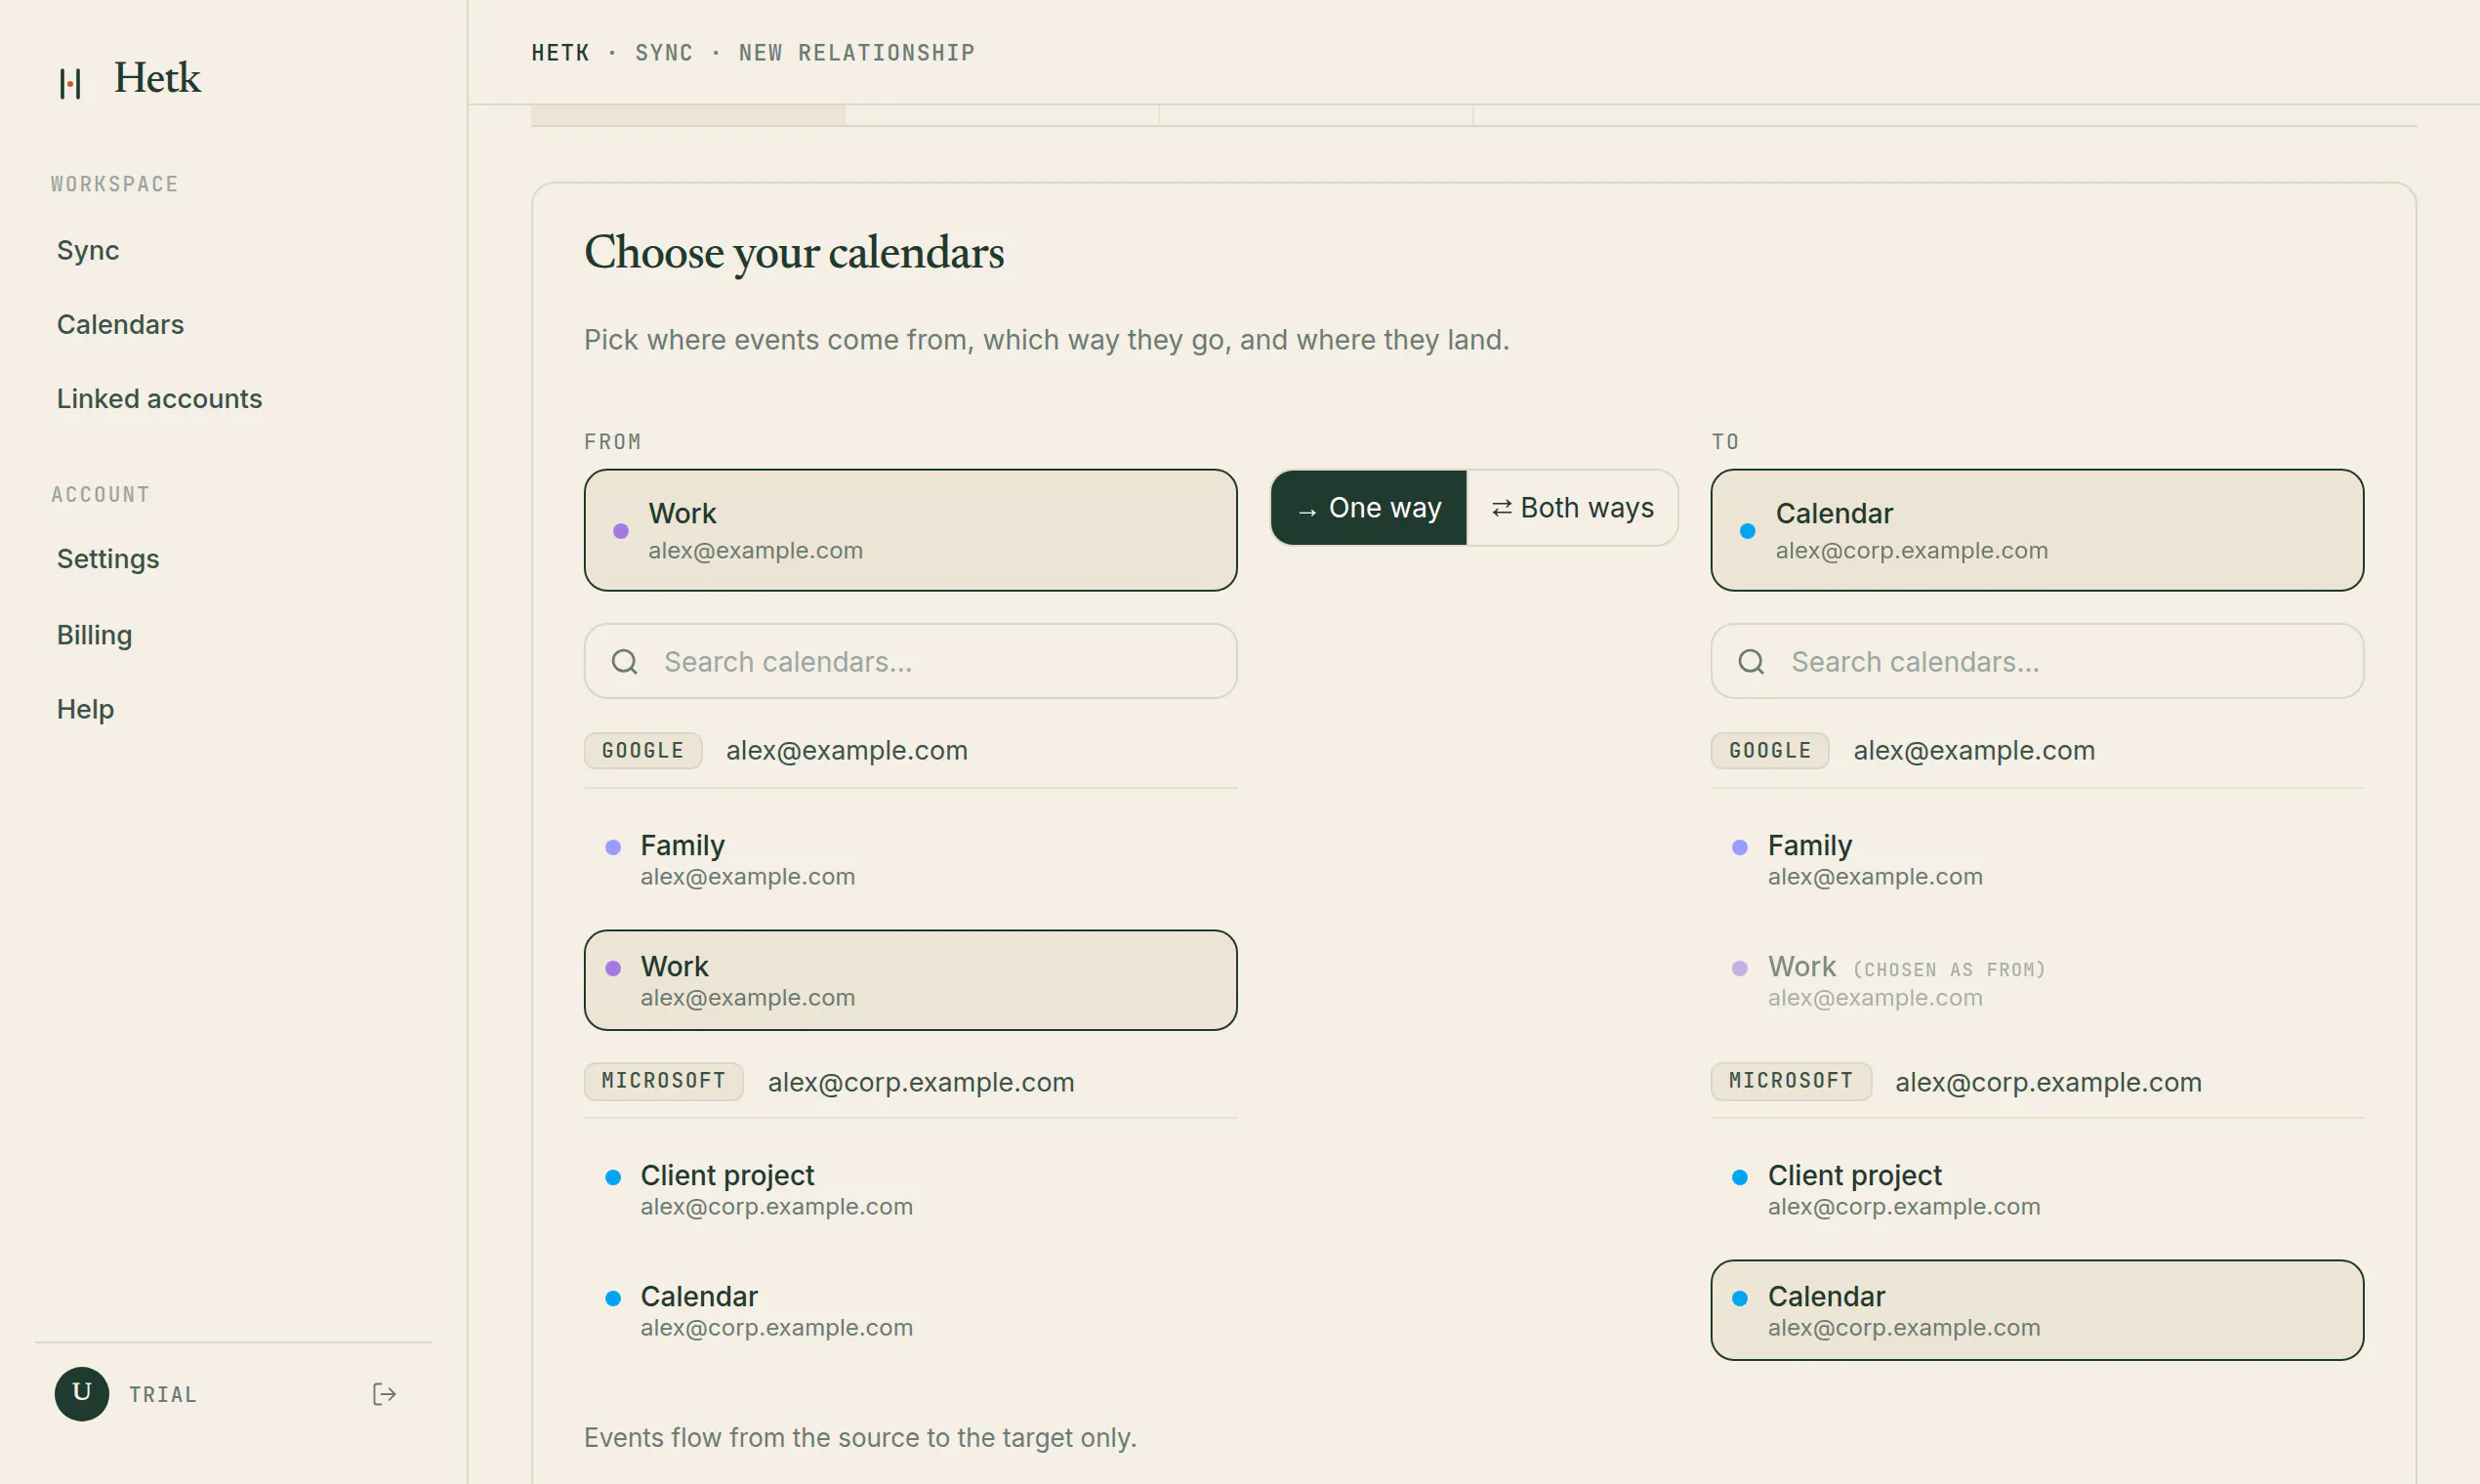Choose Family calendar in the From list
2480x1484 pixels.
coord(910,860)
